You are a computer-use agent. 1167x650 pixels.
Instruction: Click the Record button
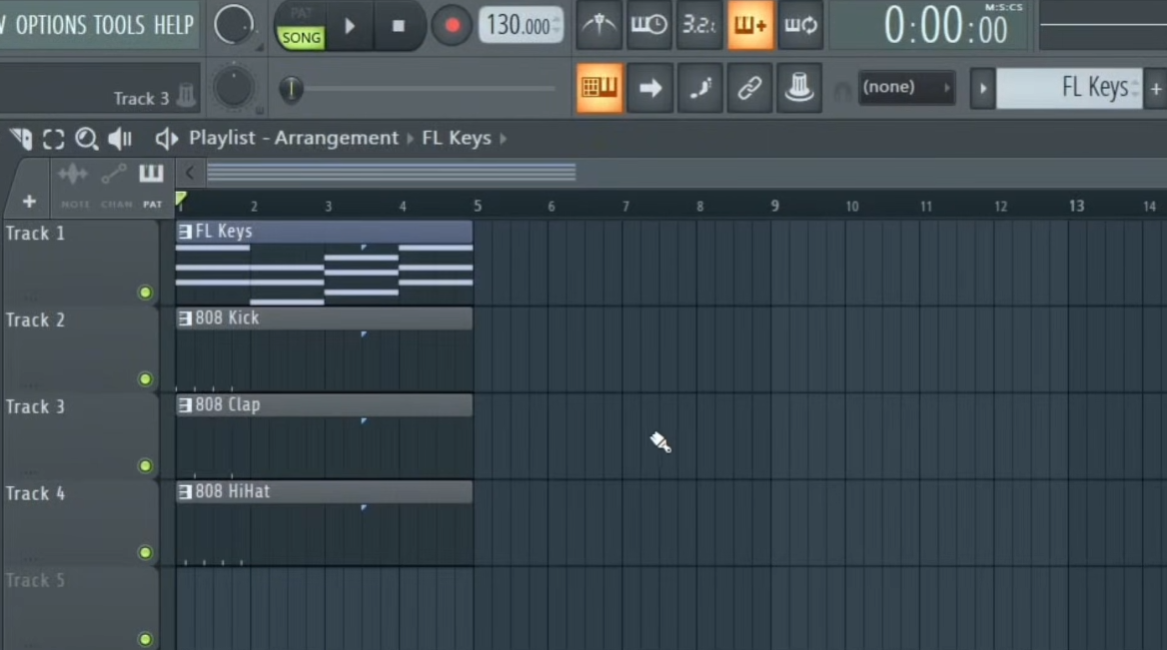point(452,26)
